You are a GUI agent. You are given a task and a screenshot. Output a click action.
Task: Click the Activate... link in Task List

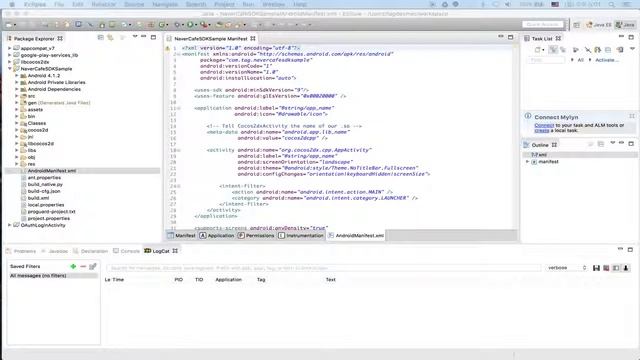pos(607,60)
